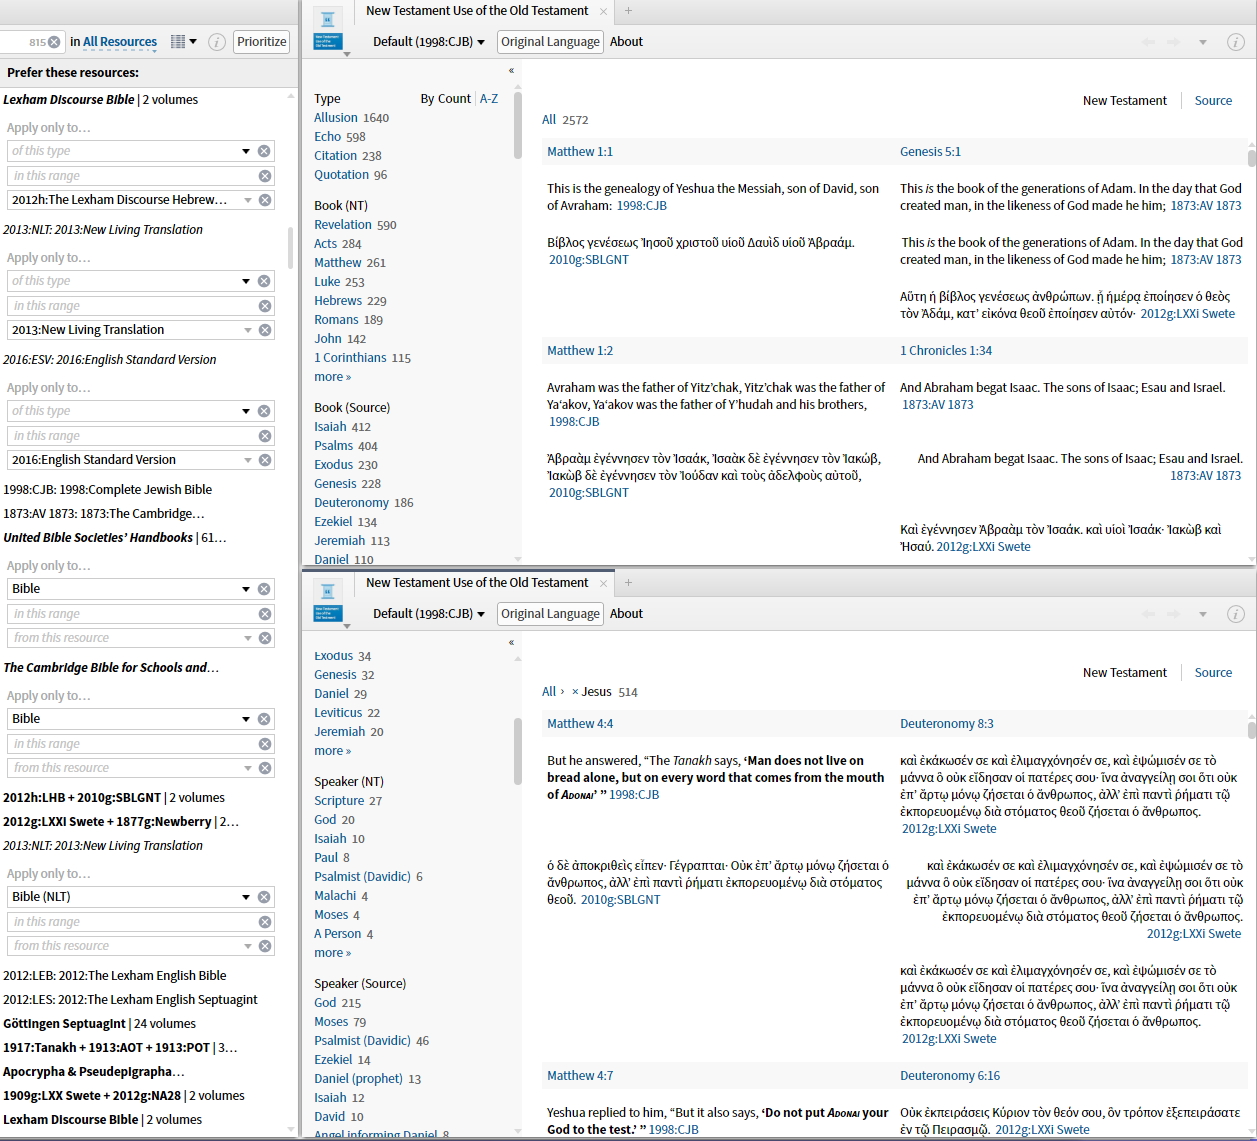Viewport: 1257px width, 1141px height.
Task: Clear the 2013:New Living Translation resource field
Action: coord(265,330)
